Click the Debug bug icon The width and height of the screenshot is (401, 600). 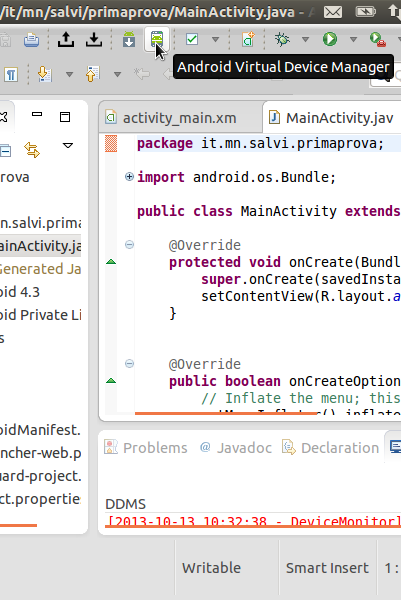point(282,39)
